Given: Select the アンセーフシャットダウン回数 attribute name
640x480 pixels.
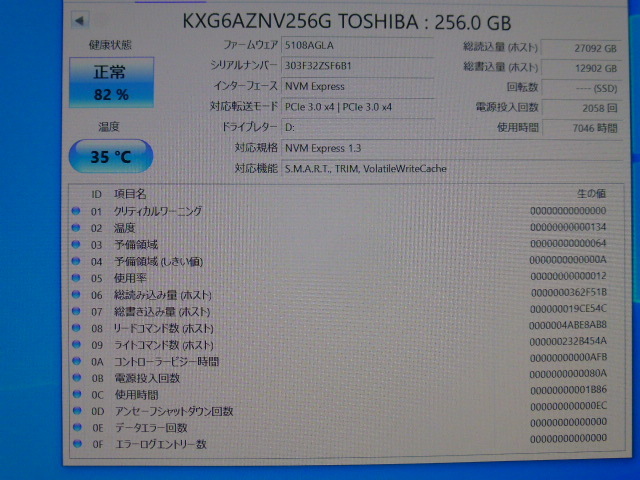Looking at the screenshot, I should pos(174,411).
